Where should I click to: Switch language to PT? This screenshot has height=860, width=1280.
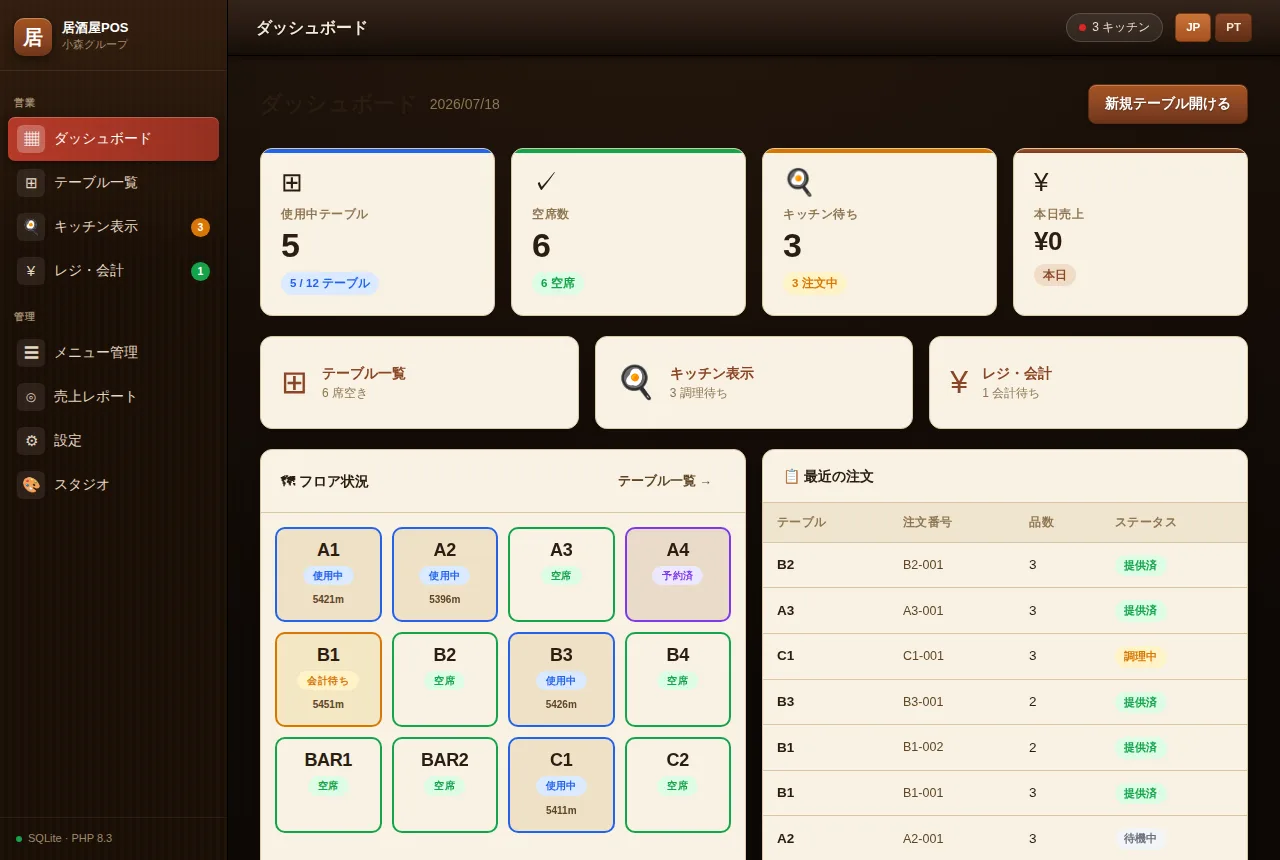1233,28
